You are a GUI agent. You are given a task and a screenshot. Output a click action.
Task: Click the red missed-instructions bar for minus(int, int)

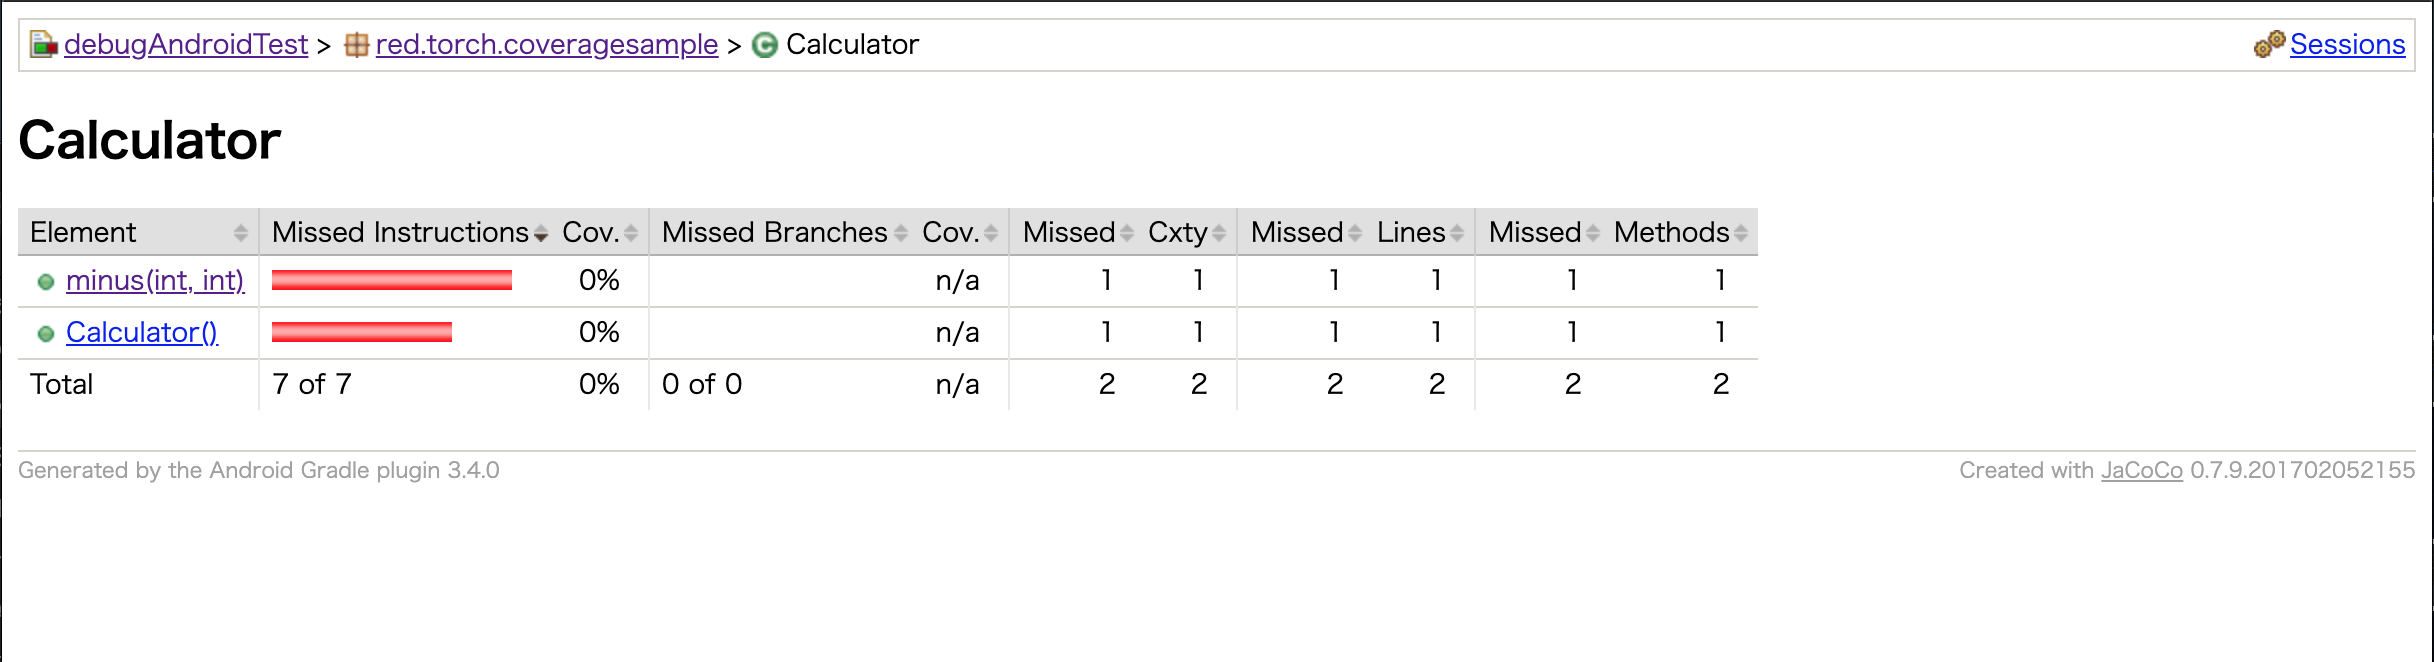point(392,281)
